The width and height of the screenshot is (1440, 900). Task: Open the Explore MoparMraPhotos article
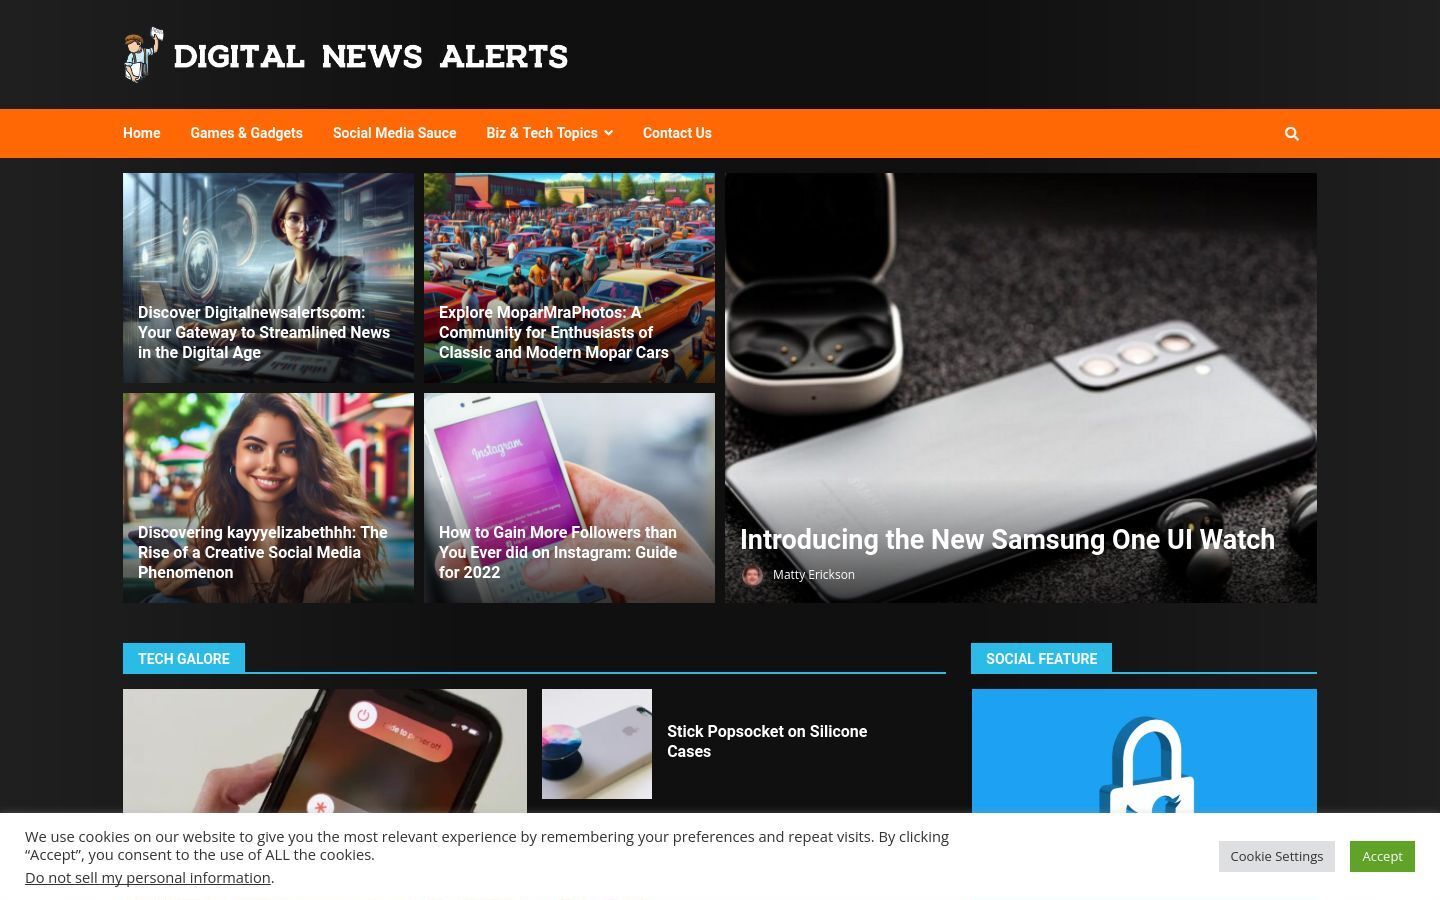(x=553, y=332)
